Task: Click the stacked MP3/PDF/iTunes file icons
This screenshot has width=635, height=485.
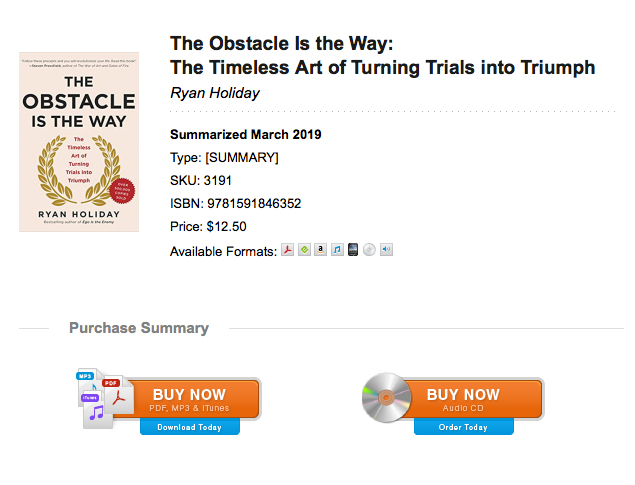Action: (x=105, y=398)
